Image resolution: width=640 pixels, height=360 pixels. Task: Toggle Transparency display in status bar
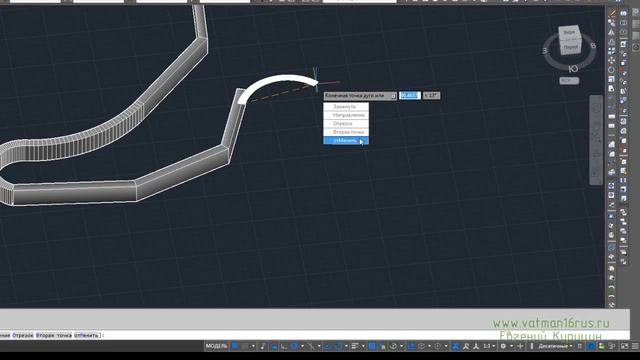point(372,346)
